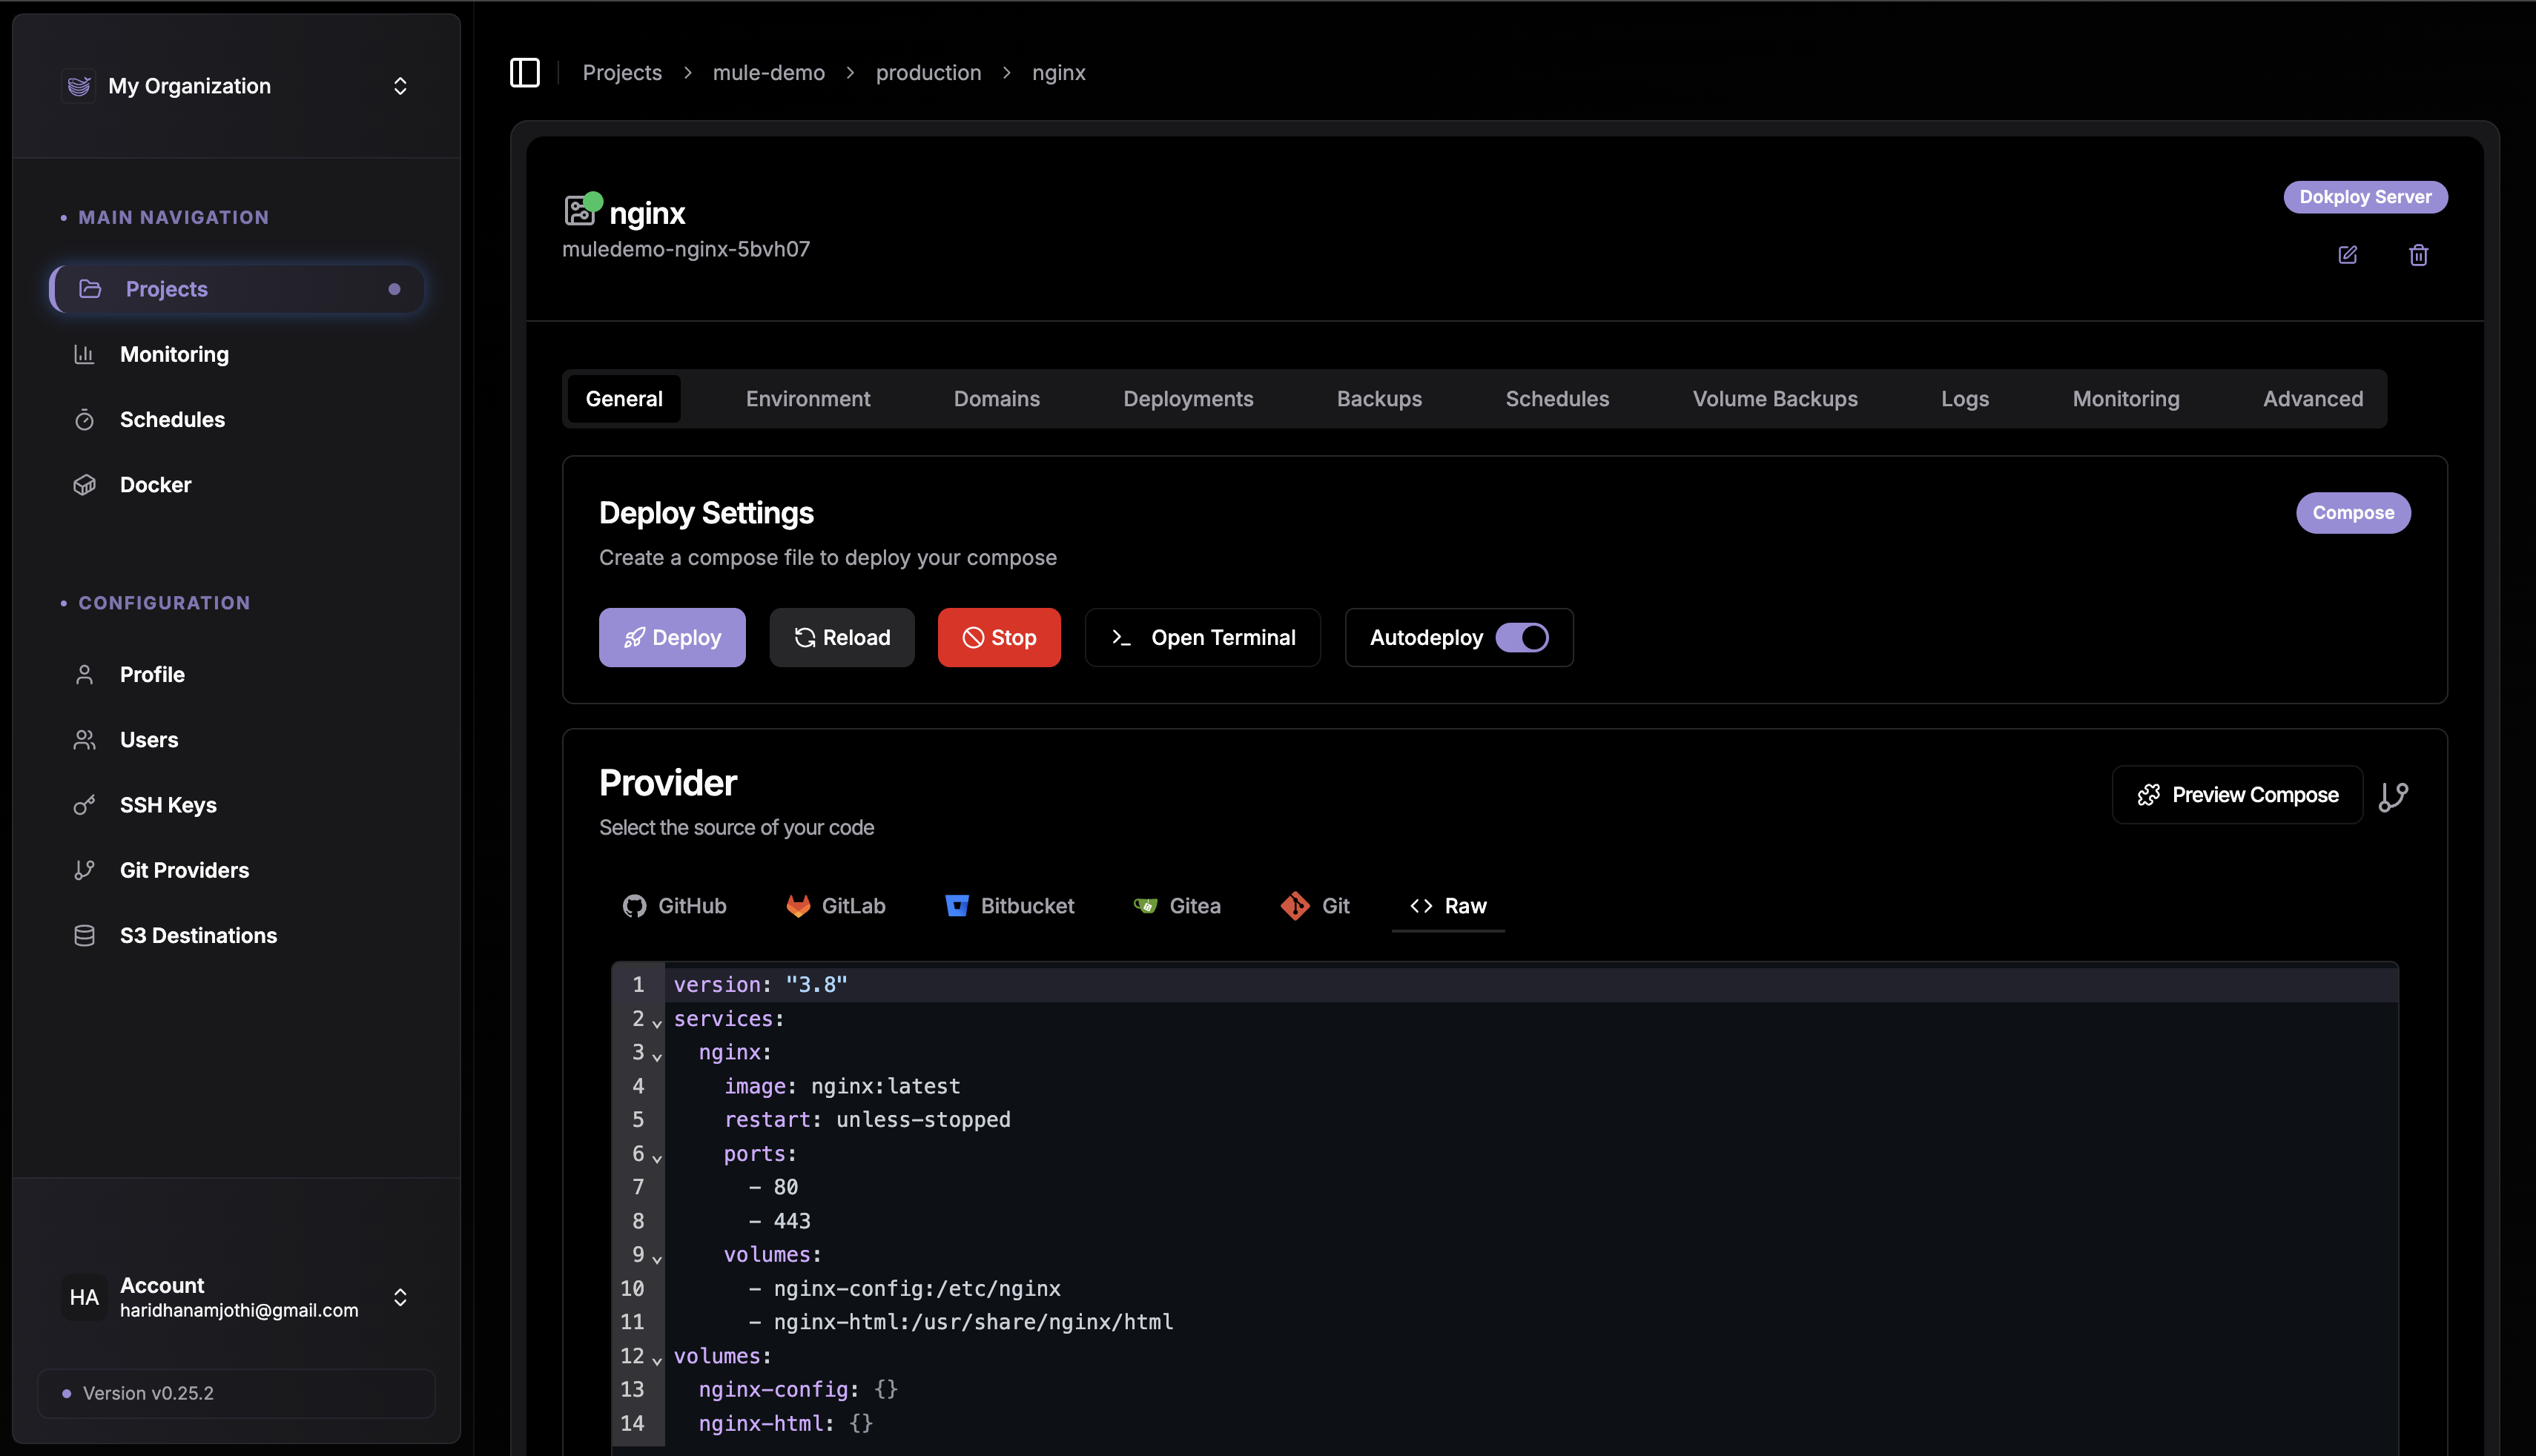The width and height of the screenshot is (2536, 1456).
Task: Select the Git provider
Action: pos(1315,906)
